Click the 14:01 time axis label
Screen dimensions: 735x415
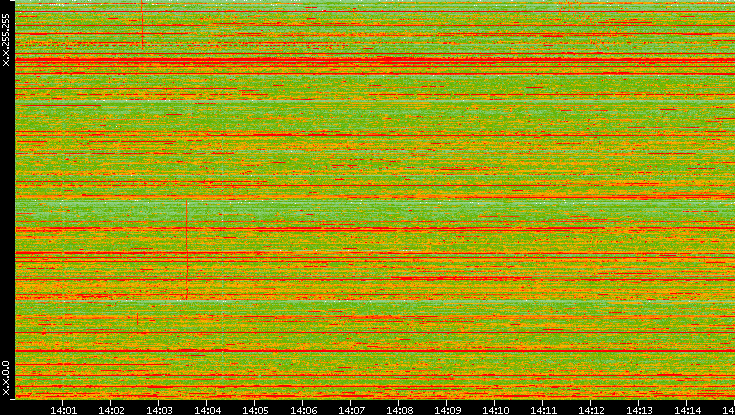point(63,410)
